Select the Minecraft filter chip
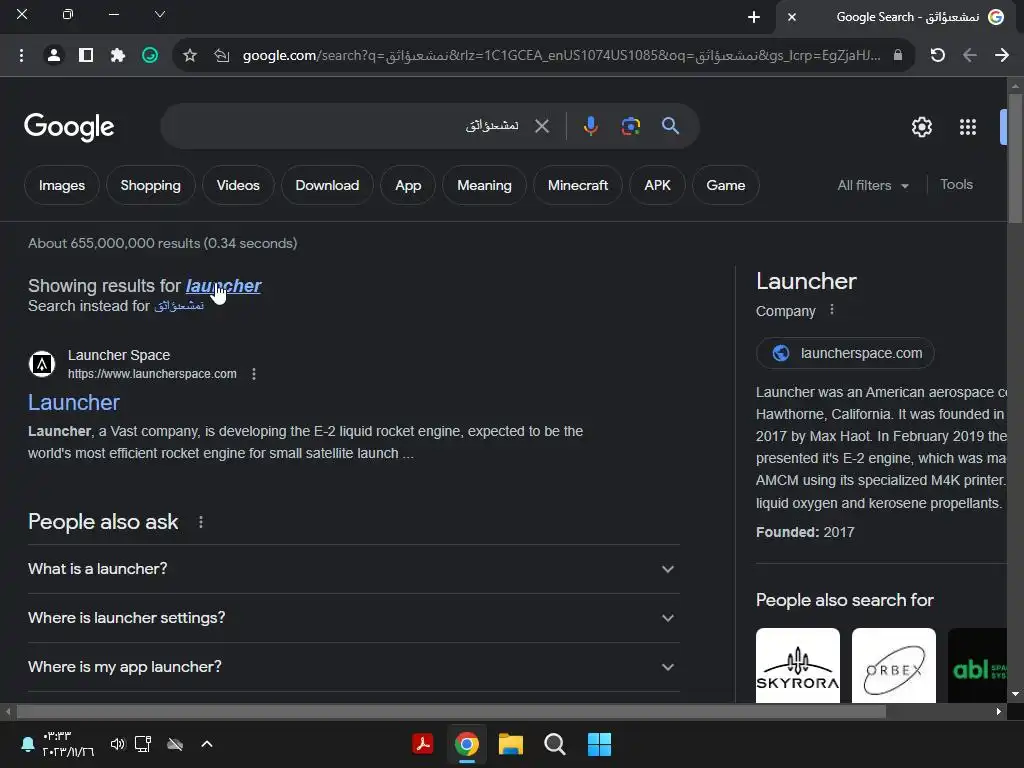Screen dimensions: 1024x768 pos(578,185)
